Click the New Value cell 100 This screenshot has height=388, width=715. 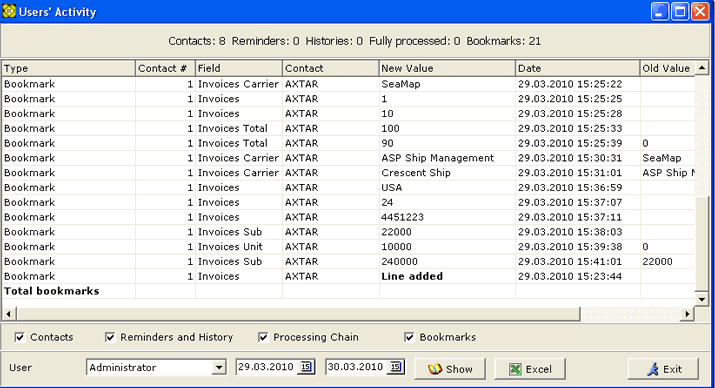pyautogui.click(x=447, y=128)
